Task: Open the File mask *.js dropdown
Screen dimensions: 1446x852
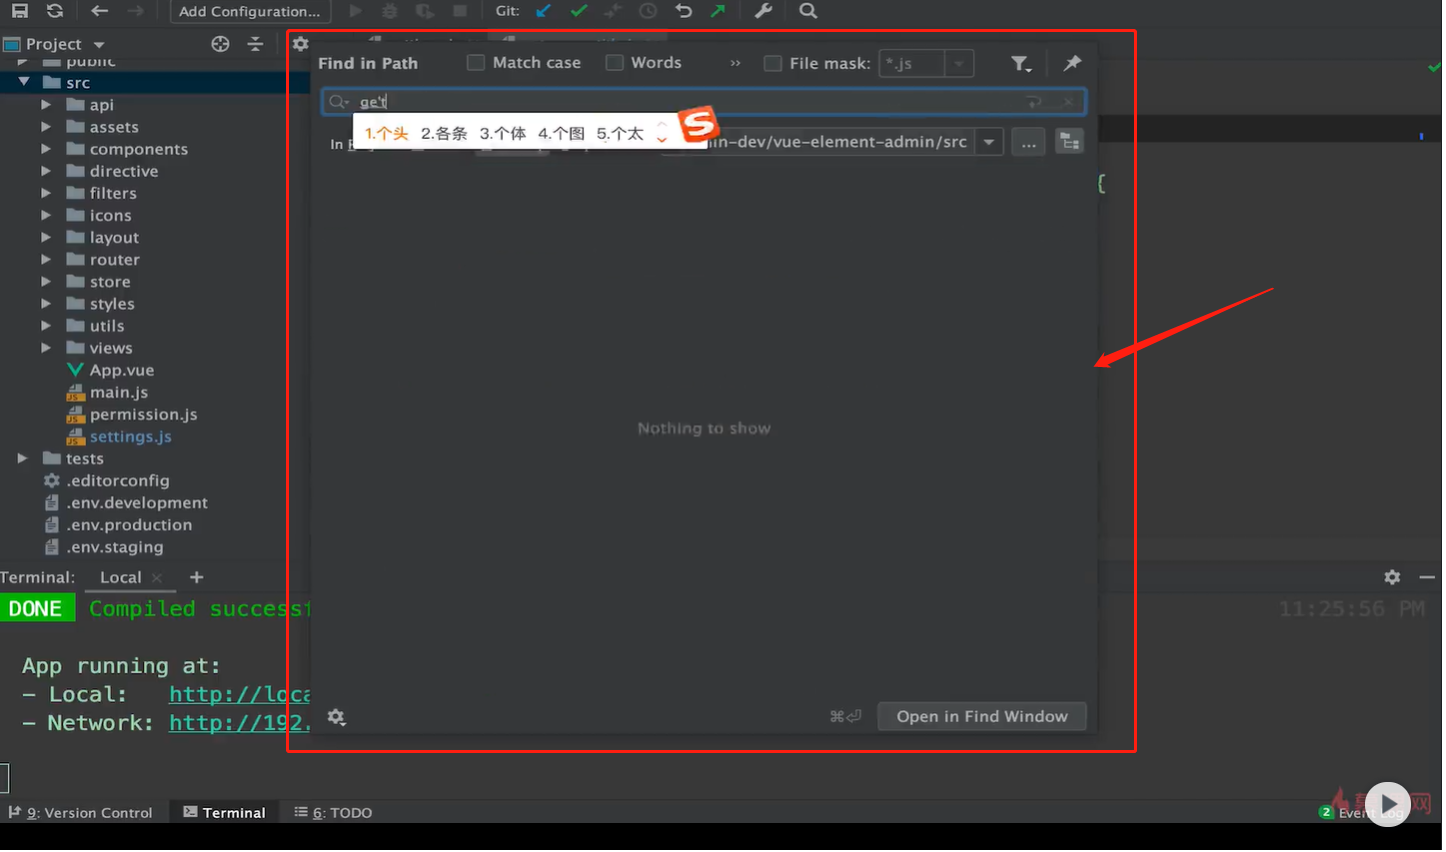Action: pos(958,63)
